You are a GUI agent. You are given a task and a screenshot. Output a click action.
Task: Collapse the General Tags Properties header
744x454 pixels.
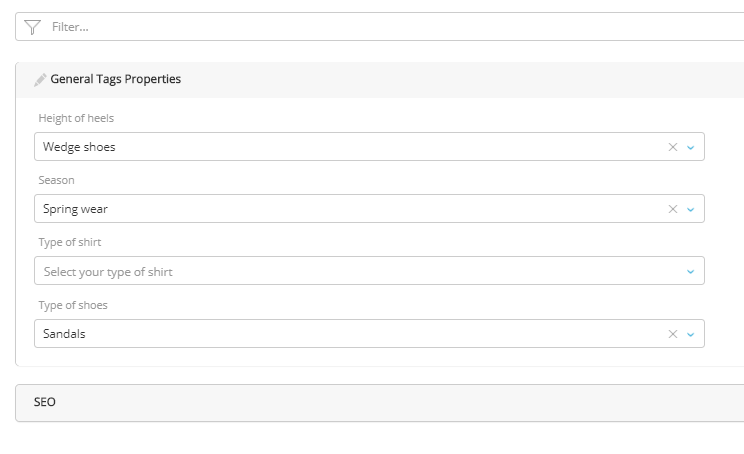[x=116, y=79]
